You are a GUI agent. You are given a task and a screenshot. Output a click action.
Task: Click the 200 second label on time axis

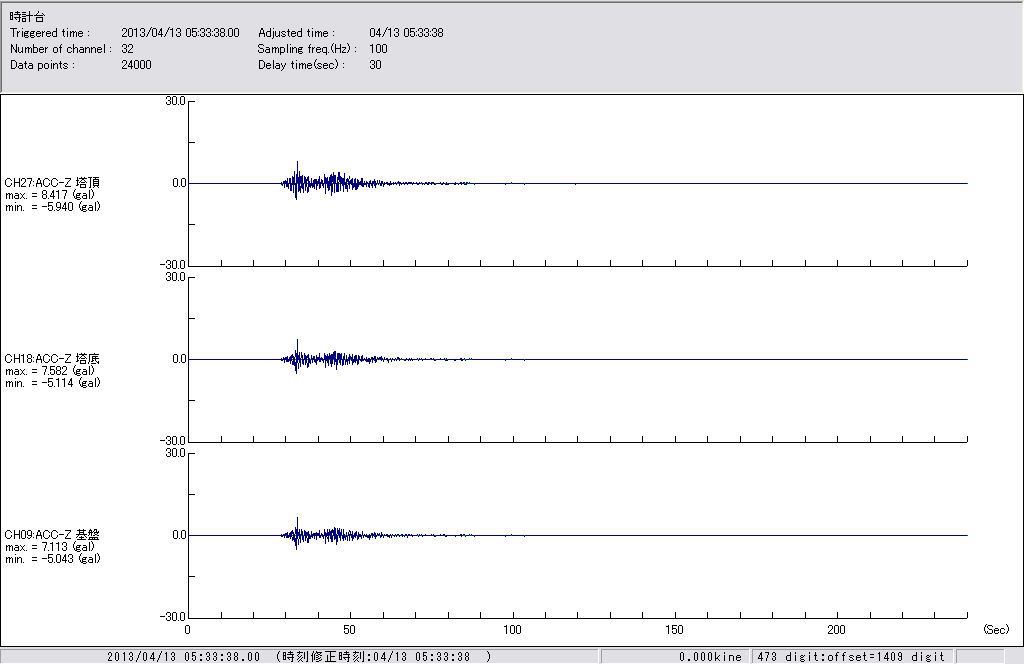tap(837, 630)
